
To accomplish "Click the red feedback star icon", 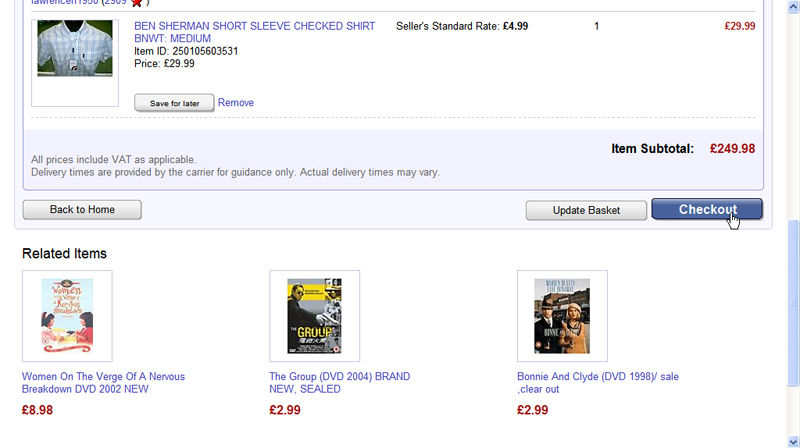I will point(136,3).
